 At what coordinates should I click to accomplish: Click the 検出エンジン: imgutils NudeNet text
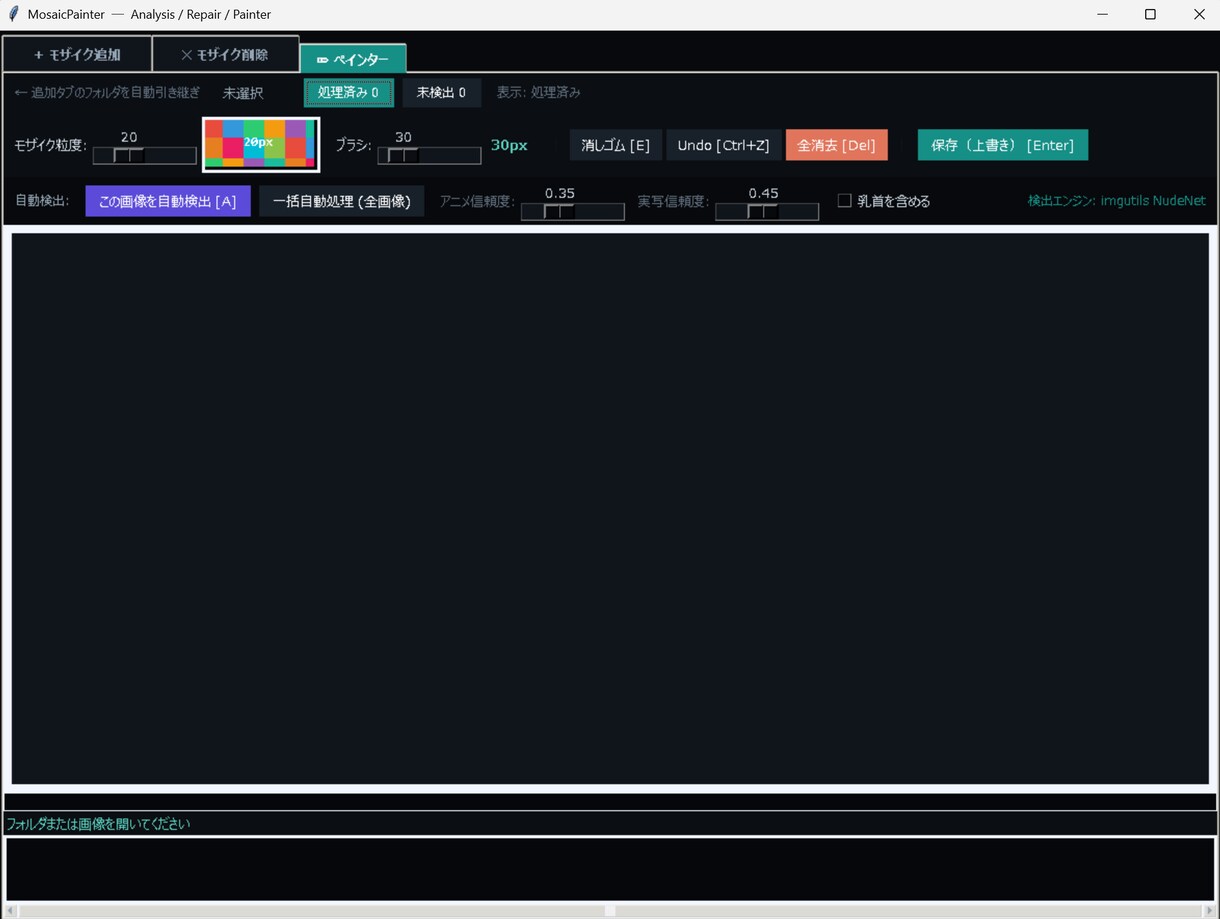point(1117,201)
